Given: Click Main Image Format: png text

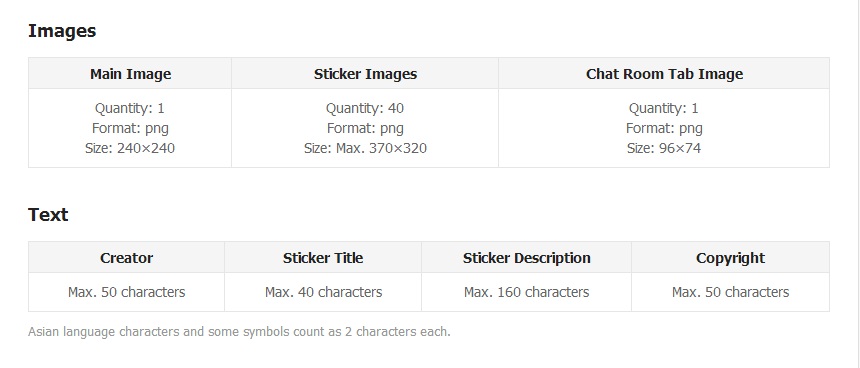Looking at the screenshot, I should [x=130, y=128].
